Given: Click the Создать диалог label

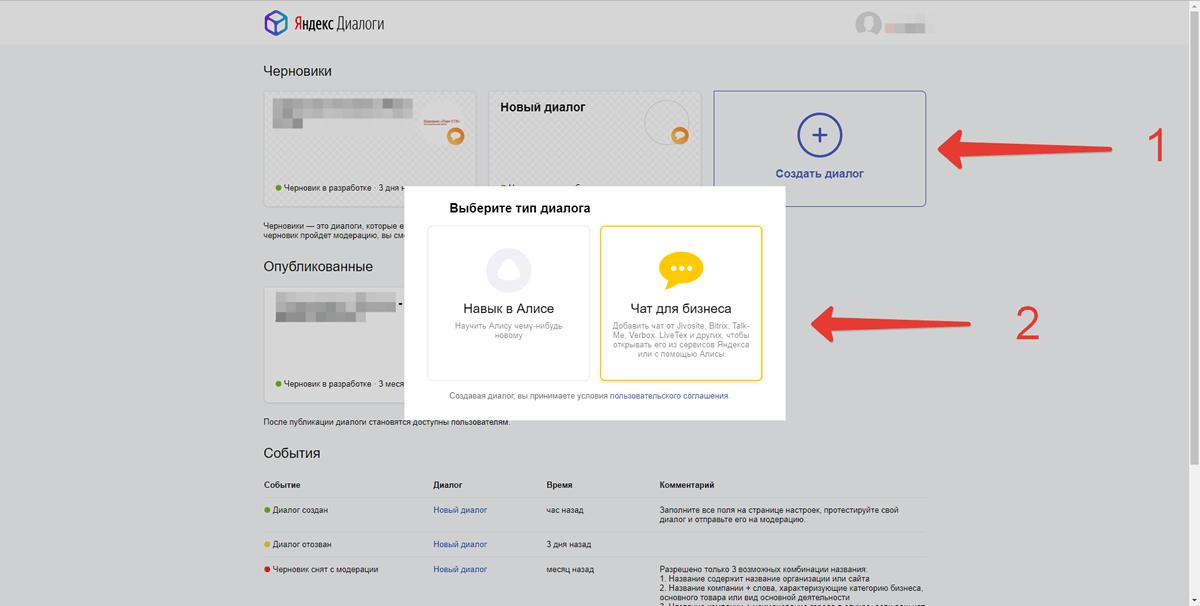Looking at the screenshot, I should 819,174.
